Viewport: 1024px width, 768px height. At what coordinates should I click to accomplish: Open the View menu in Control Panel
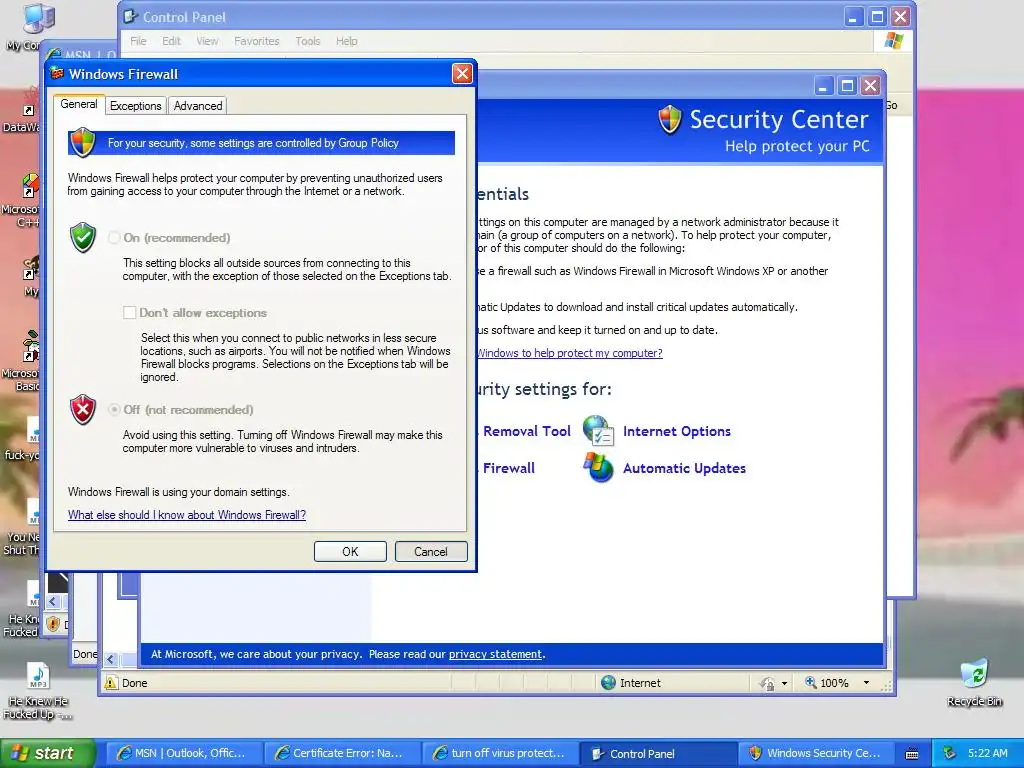(x=207, y=41)
